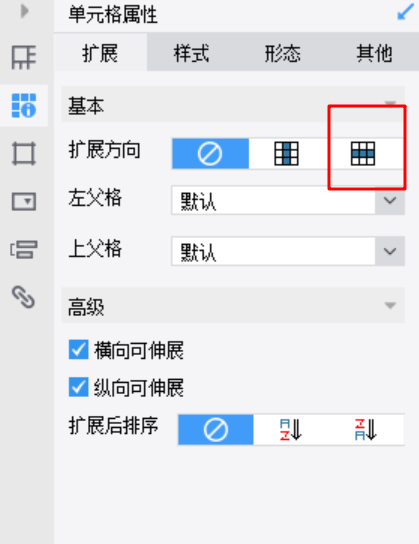The height and width of the screenshot is (544, 419).
Task: Open the conditional attributes sidebar icon
Action: (24, 250)
